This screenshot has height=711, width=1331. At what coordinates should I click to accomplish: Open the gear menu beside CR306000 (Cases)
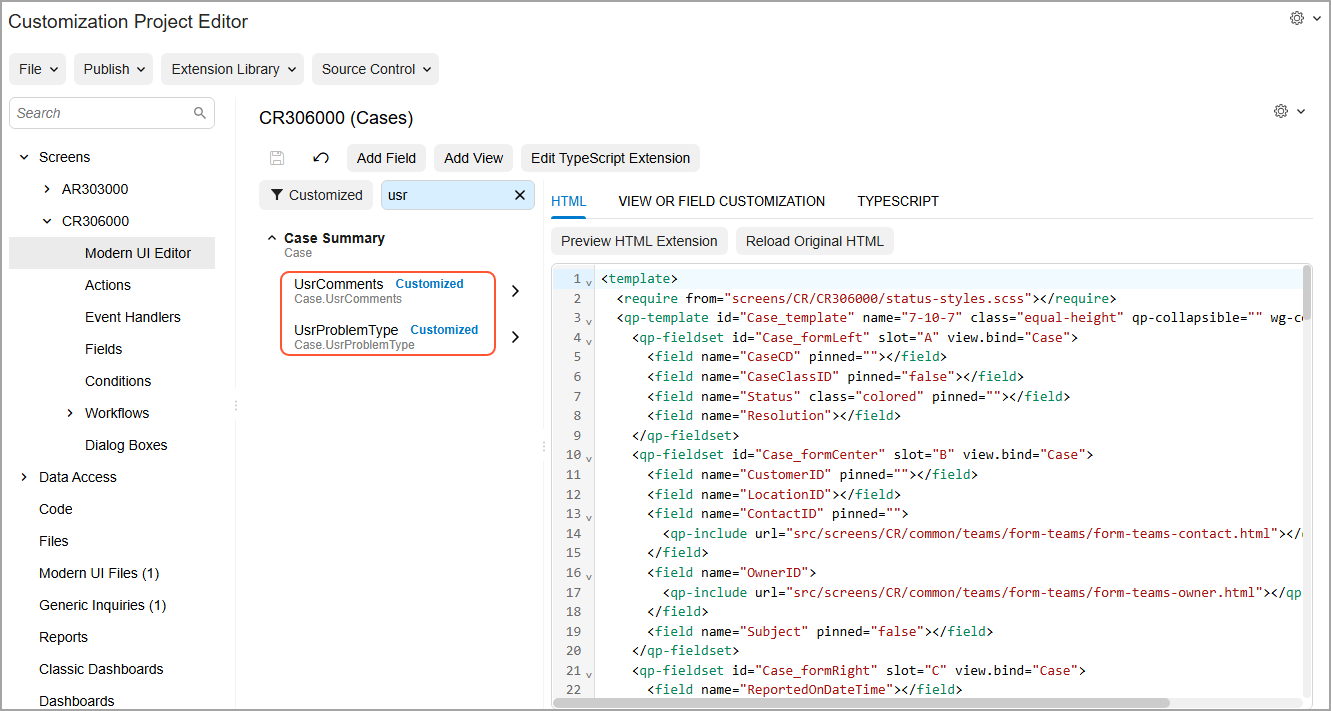point(1288,111)
